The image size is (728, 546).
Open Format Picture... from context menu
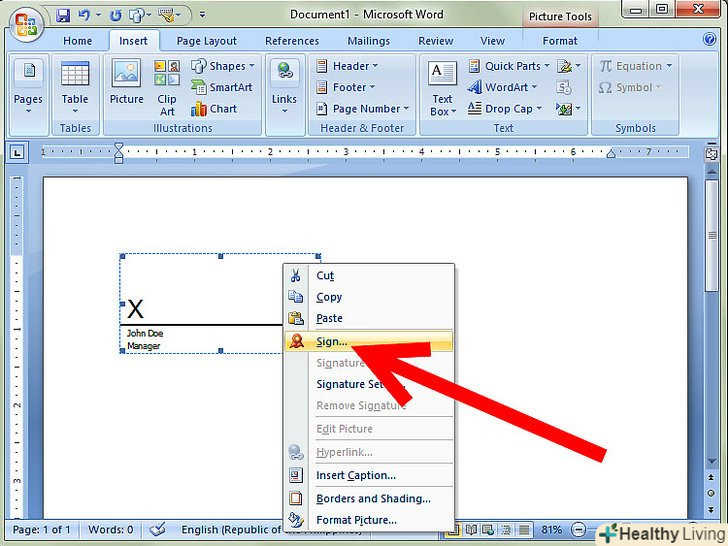[x=369, y=520]
